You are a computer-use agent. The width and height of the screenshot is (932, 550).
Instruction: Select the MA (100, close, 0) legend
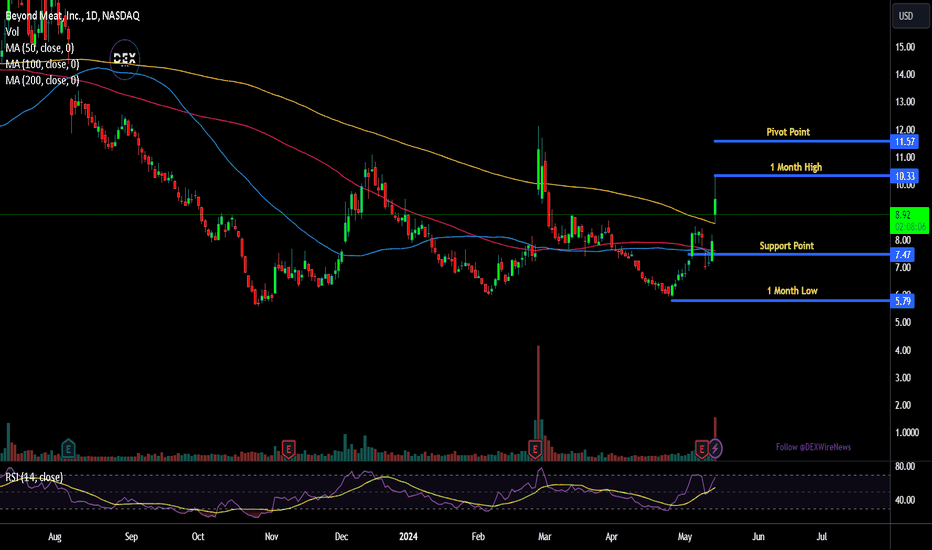42,64
